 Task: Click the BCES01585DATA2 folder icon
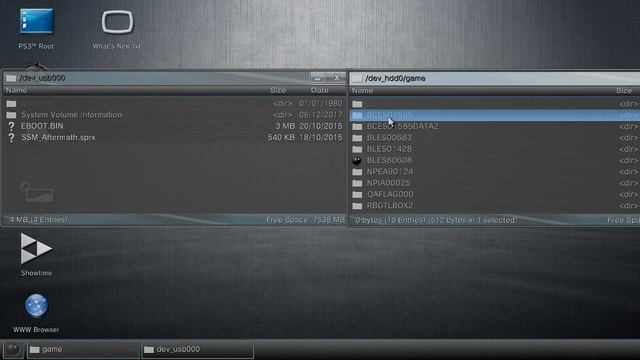coord(357,127)
